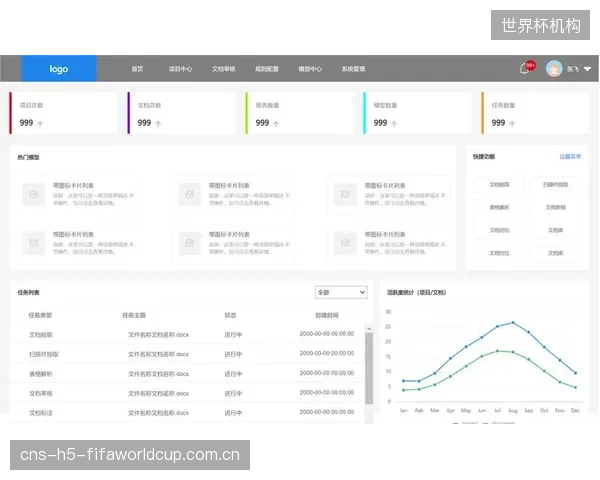Open the 全部 filter dropdown in 任务列表
Viewport: 600px width, 480px height.
(x=341, y=292)
